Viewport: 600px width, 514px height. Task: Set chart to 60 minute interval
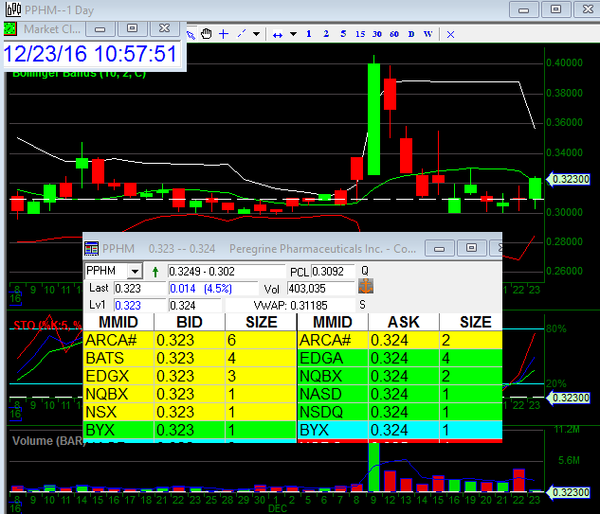[394, 33]
